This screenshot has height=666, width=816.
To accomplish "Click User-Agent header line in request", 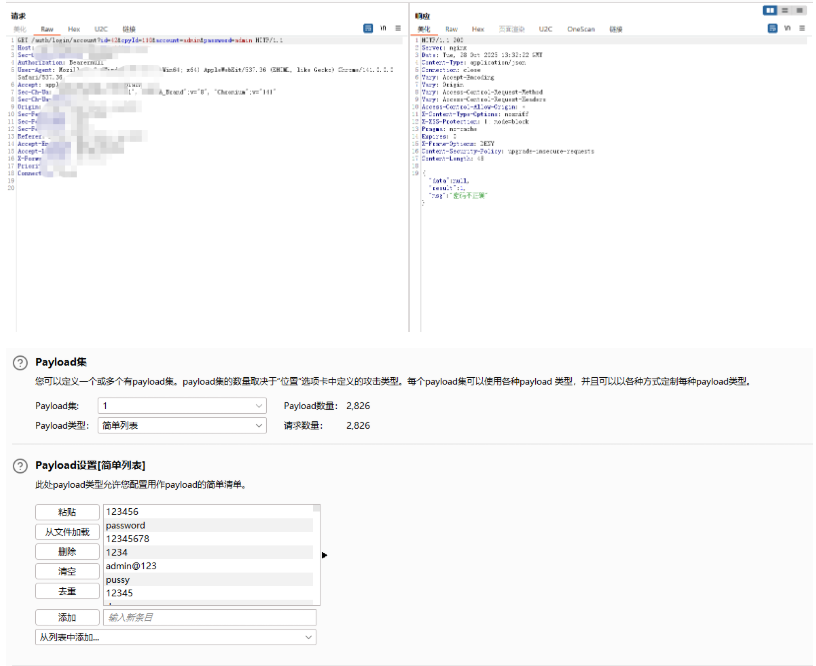I will (x=206, y=73).
